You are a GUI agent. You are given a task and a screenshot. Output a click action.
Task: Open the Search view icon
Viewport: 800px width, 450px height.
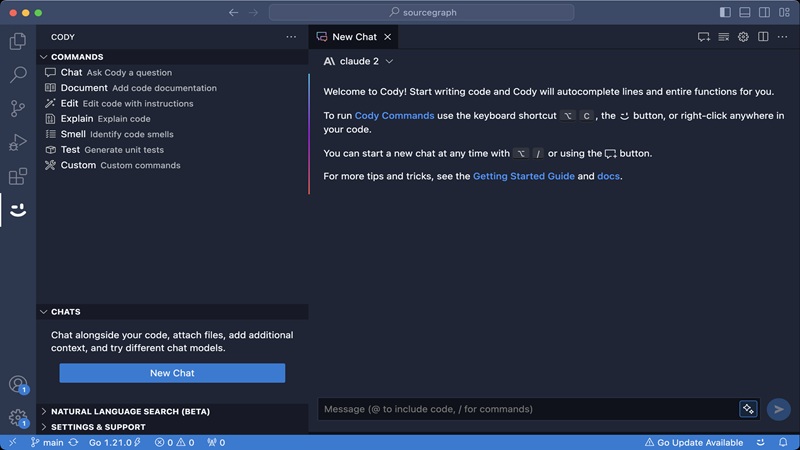click(x=17, y=75)
